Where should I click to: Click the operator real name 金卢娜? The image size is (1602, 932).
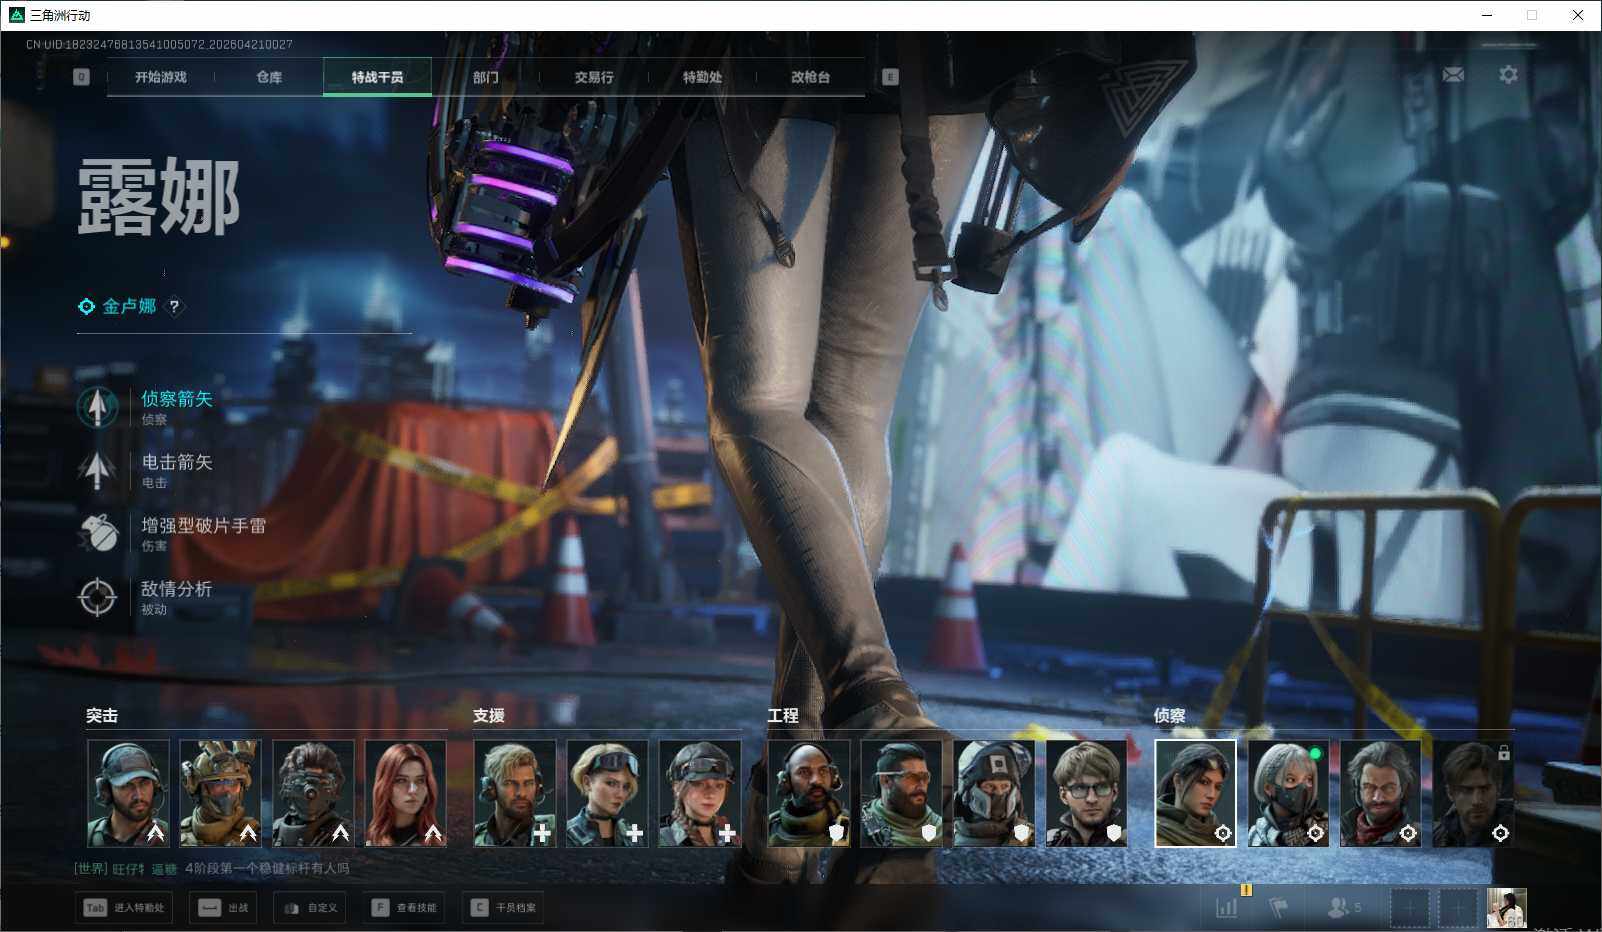click(129, 306)
